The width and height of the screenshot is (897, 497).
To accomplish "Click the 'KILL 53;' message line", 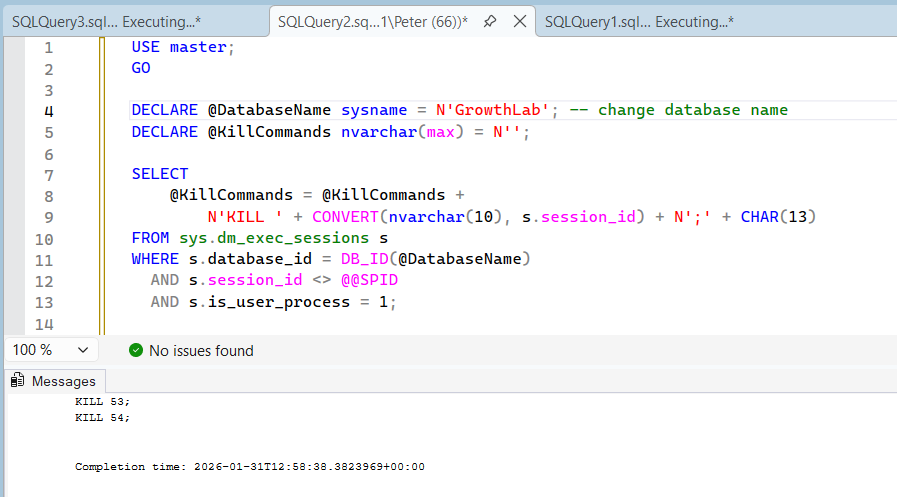I will pyautogui.click(x=102, y=401).
